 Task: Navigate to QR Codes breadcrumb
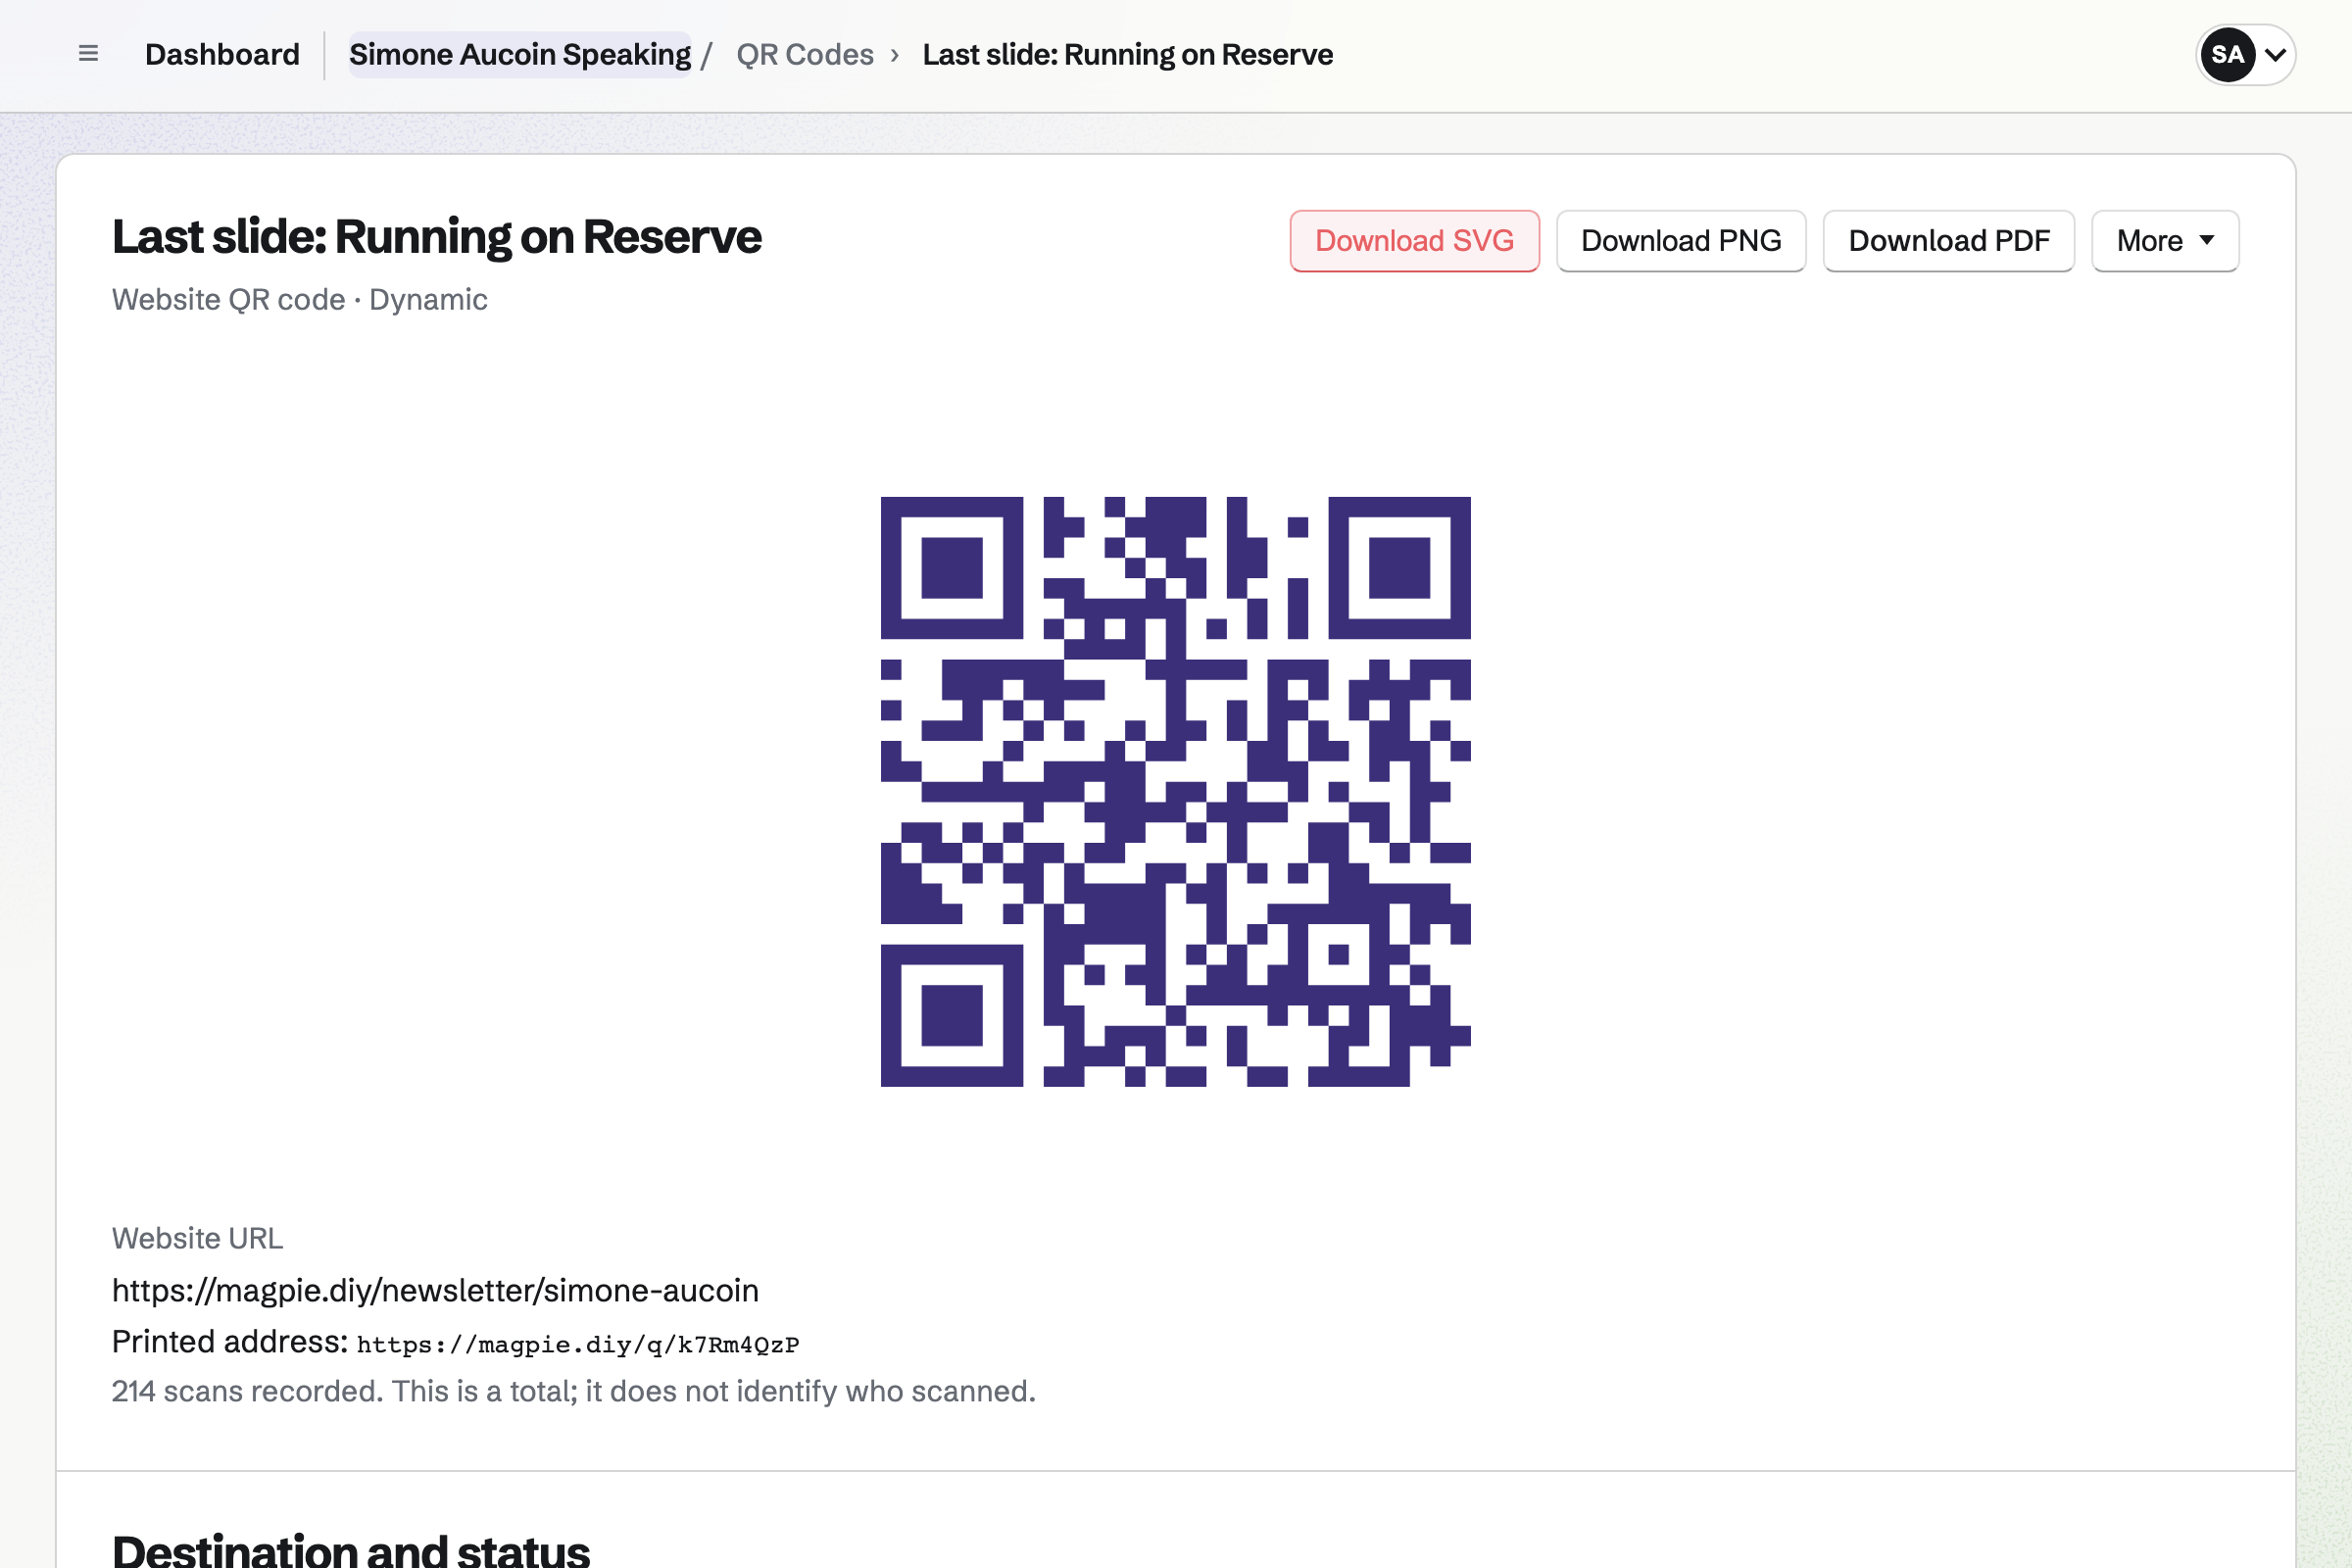point(805,54)
